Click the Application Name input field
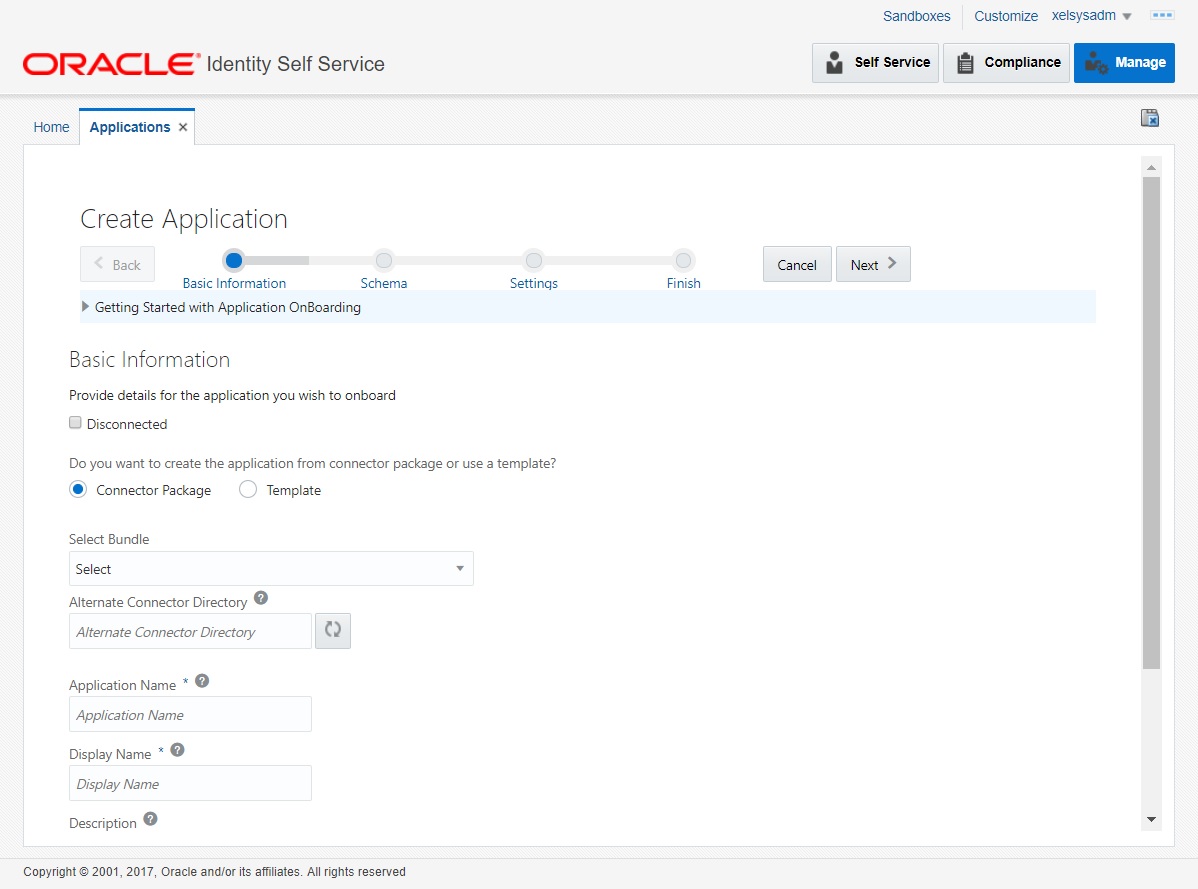This screenshot has width=1198, height=889. [x=189, y=714]
